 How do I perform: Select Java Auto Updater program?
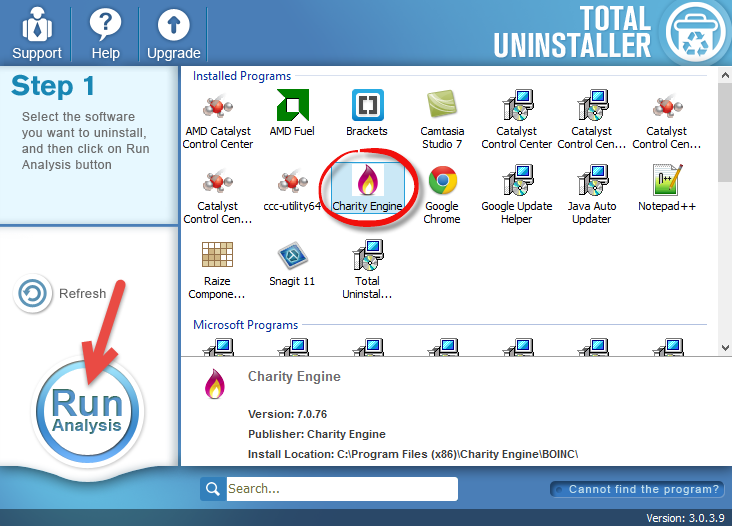(591, 195)
